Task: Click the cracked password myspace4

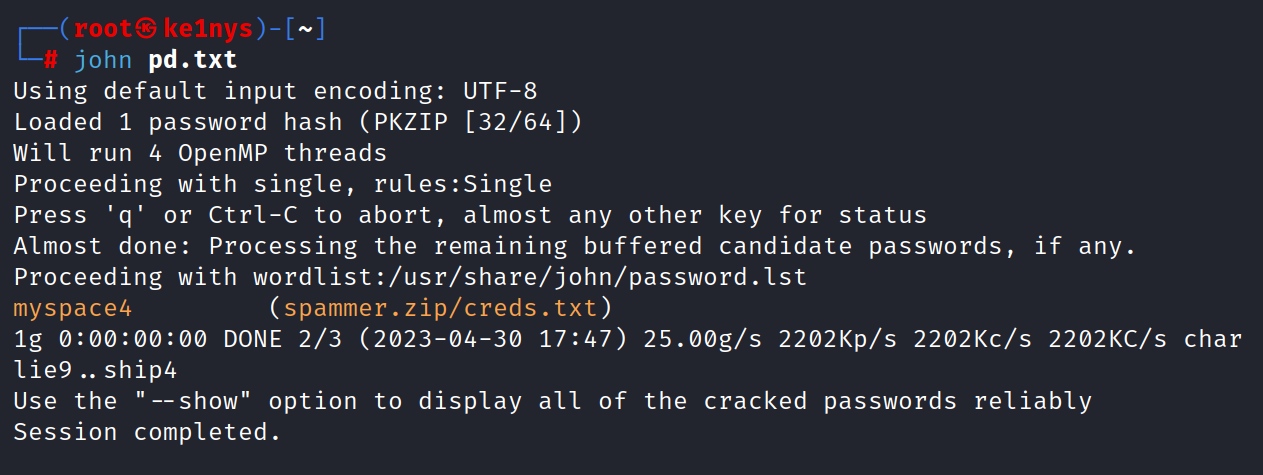Action: (72, 308)
